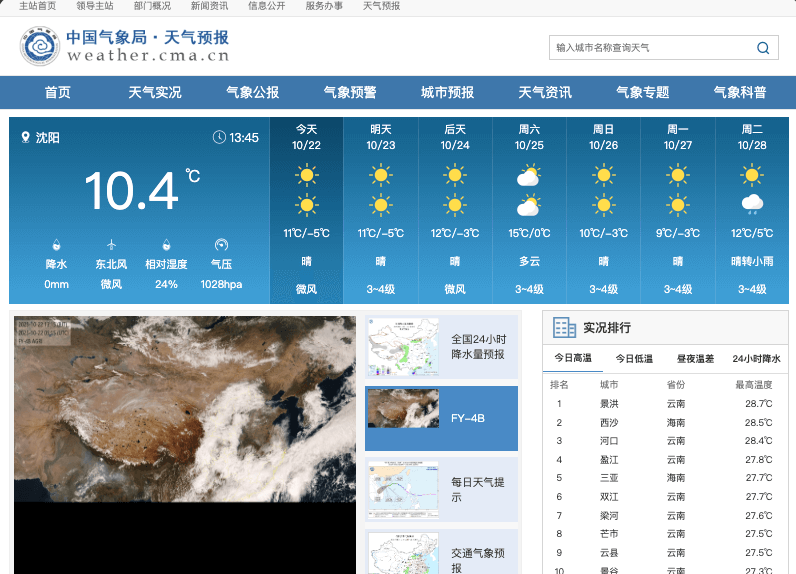Click the search magnifier icon
The image size is (796, 574).
[762, 48]
